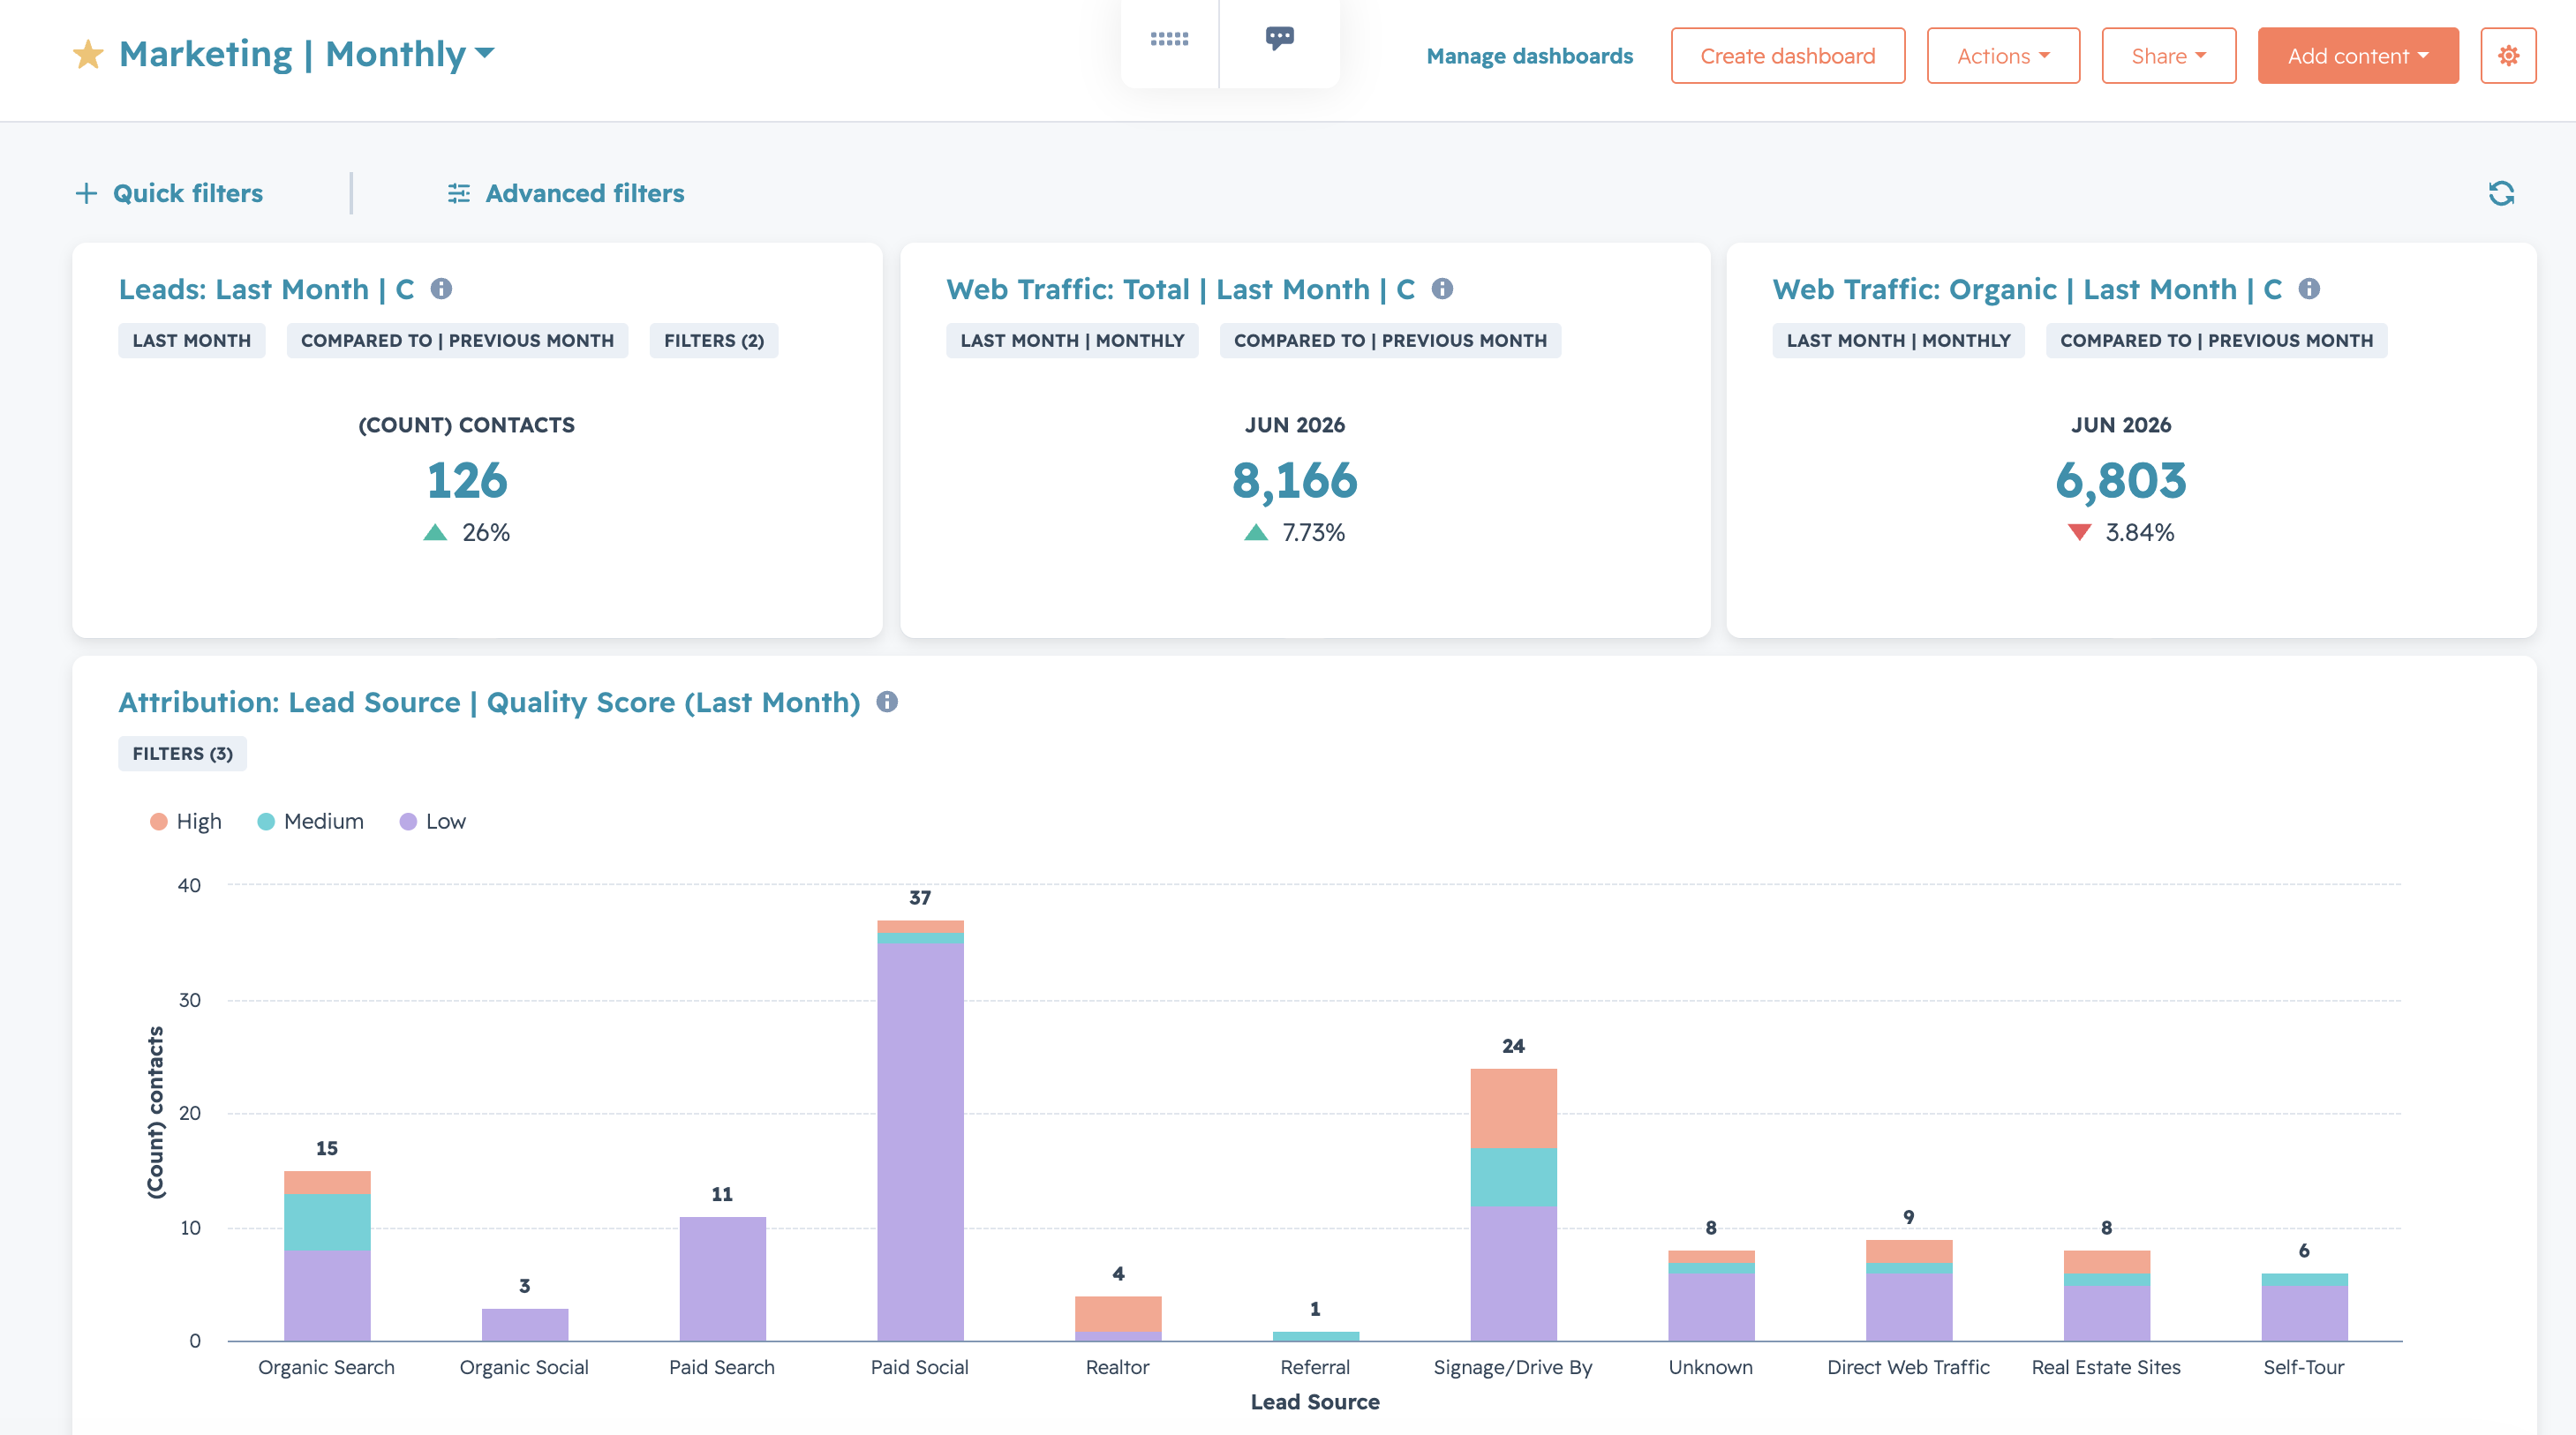The height and width of the screenshot is (1435, 2576).
Task: Click the Paid Social axis label
Action: pos(920,1367)
